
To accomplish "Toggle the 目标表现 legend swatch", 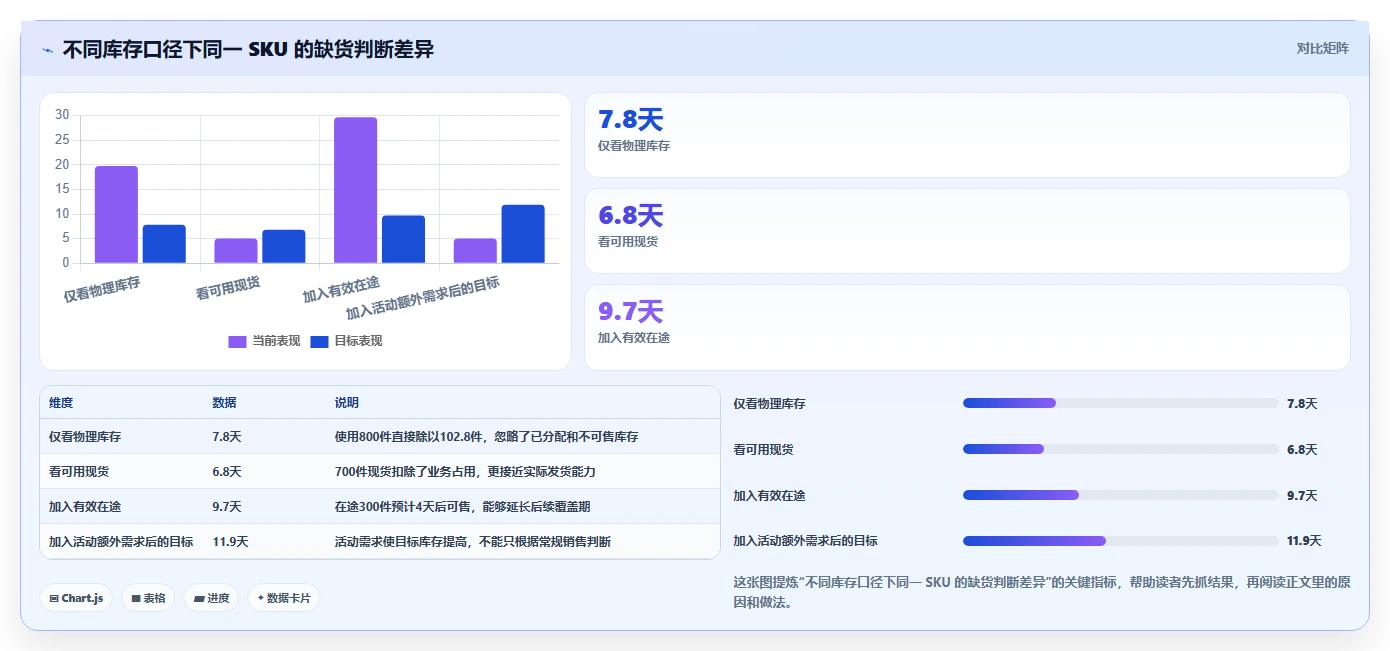I will (319, 341).
